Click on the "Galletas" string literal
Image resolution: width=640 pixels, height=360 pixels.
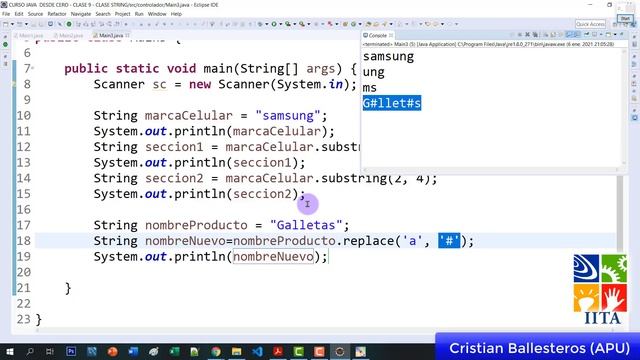(x=306, y=225)
